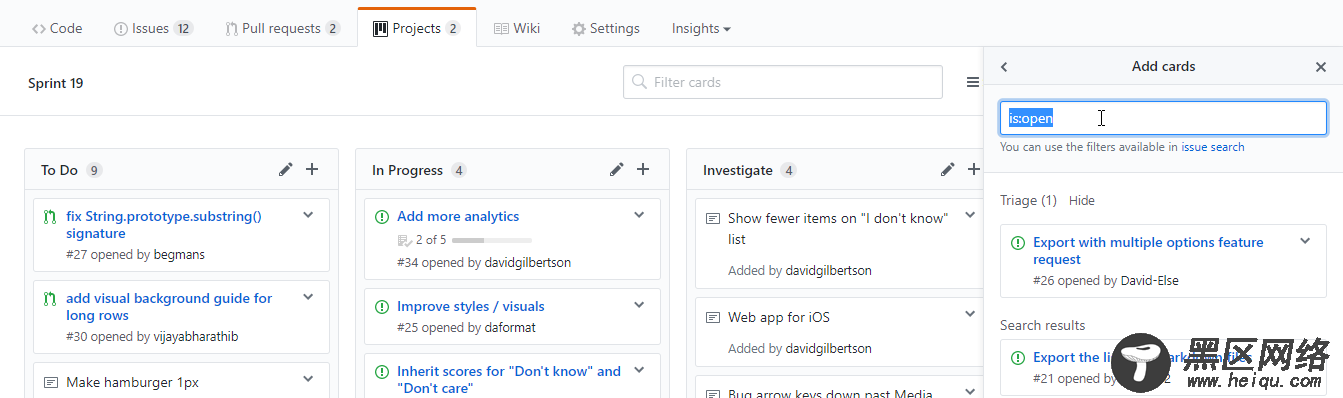Click open issue icon on Add more analytics
The width and height of the screenshot is (1343, 398).
(381, 216)
